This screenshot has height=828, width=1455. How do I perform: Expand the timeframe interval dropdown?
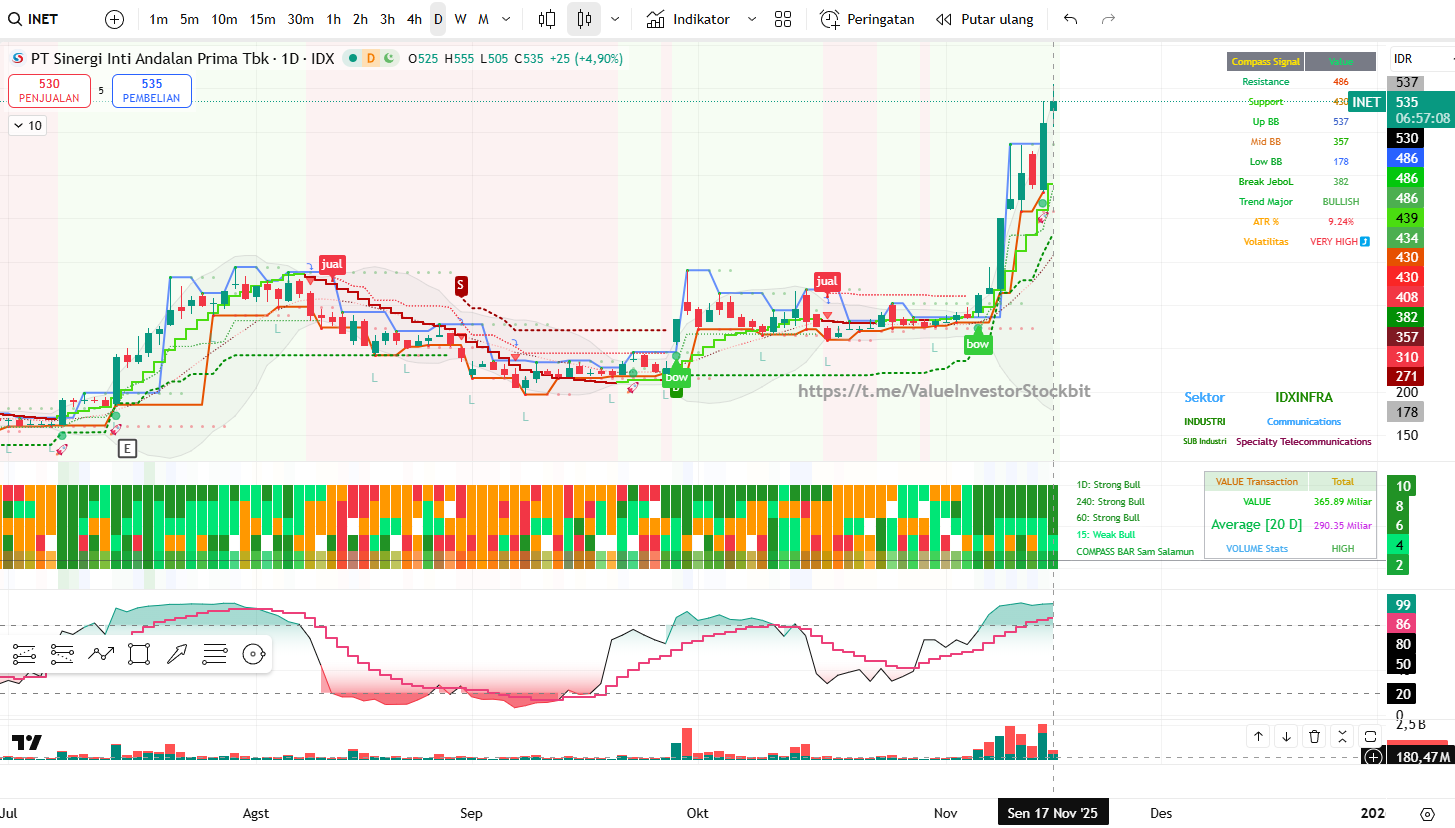506,19
